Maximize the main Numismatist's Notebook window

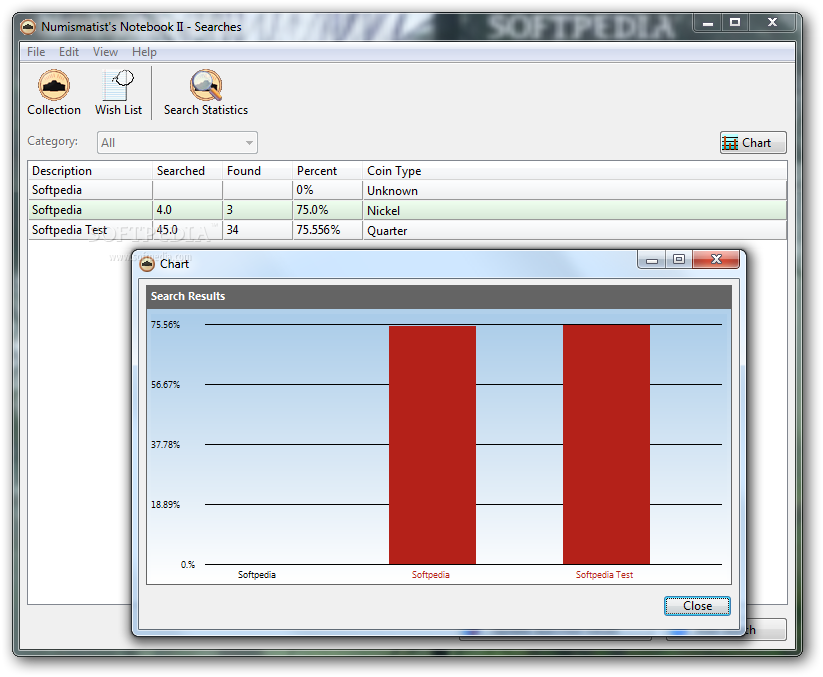click(x=735, y=23)
